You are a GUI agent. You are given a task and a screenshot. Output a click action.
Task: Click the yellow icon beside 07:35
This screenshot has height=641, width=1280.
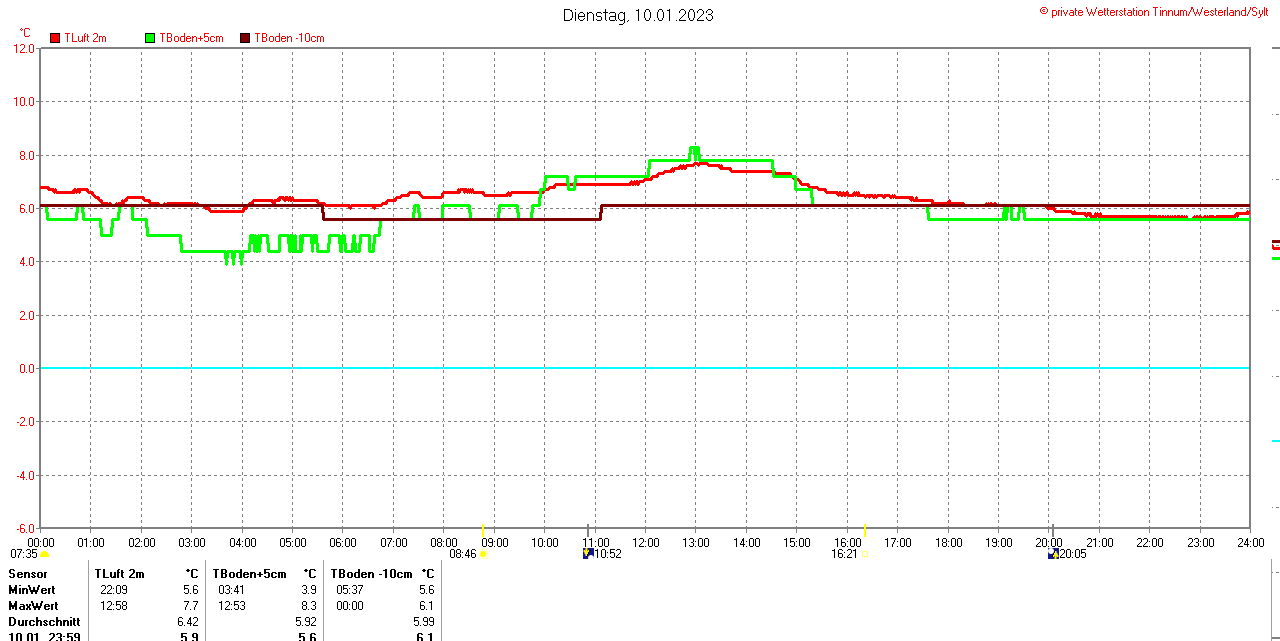[x=44, y=554]
